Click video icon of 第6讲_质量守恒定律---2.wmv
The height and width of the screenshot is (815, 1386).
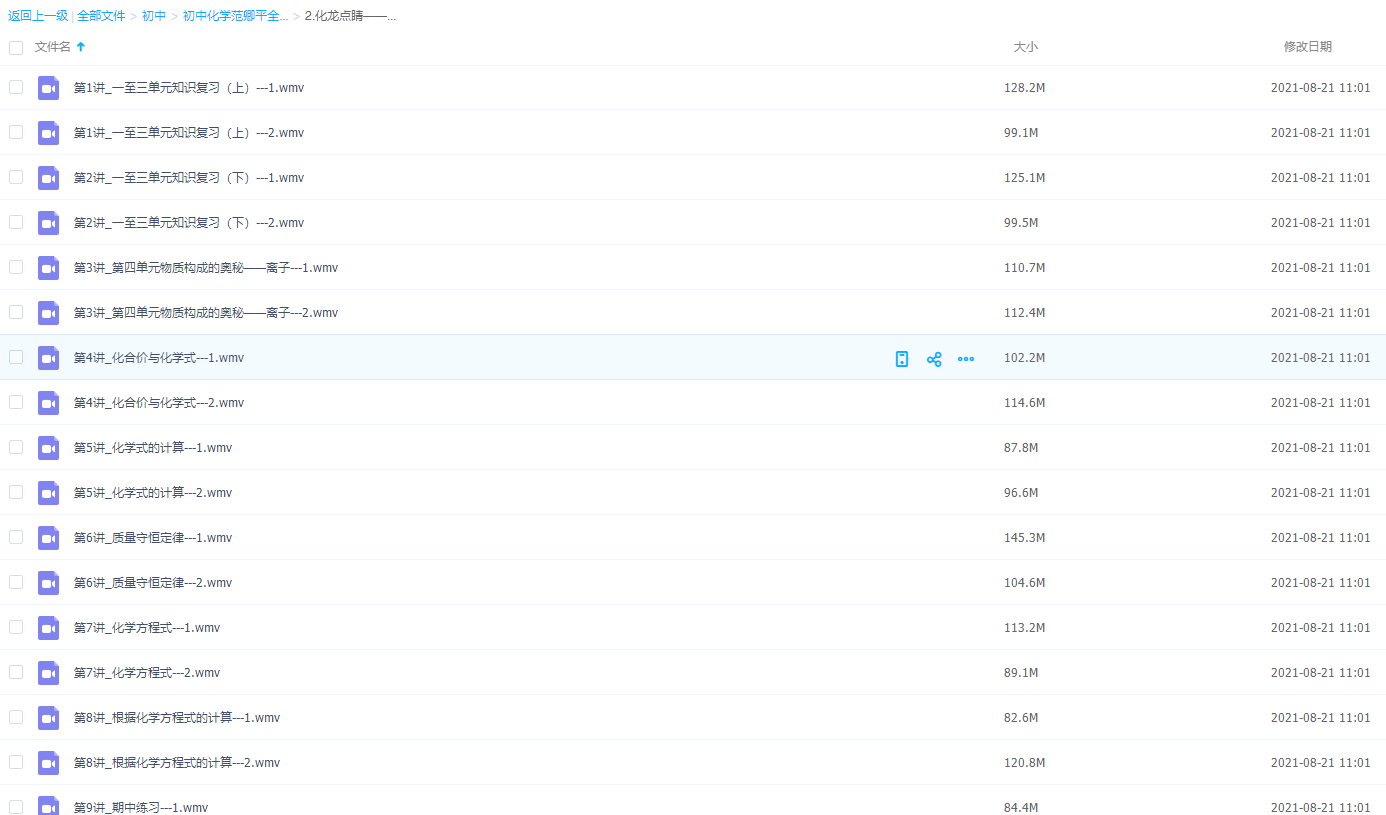[49, 583]
